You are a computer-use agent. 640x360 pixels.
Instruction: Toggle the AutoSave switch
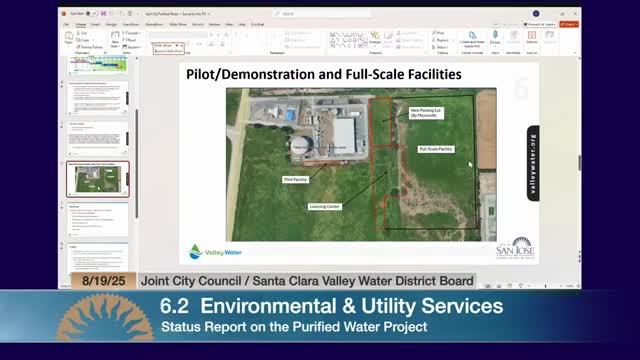(91, 13)
